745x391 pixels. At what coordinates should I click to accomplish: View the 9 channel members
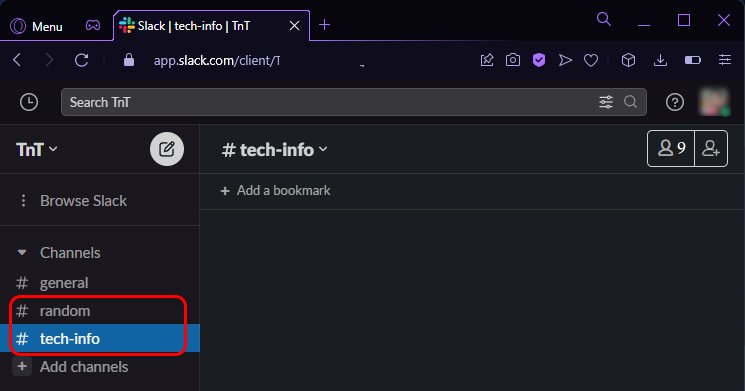click(x=671, y=149)
